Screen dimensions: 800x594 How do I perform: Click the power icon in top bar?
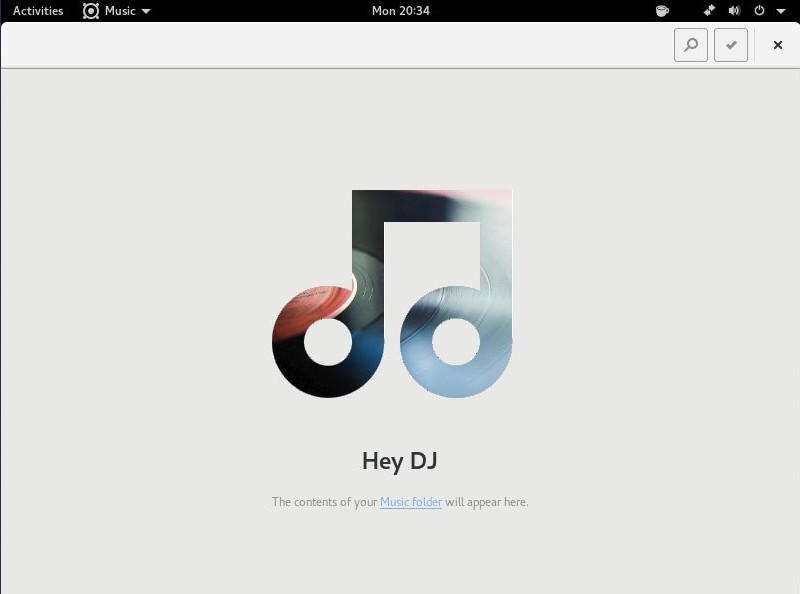click(759, 11)
